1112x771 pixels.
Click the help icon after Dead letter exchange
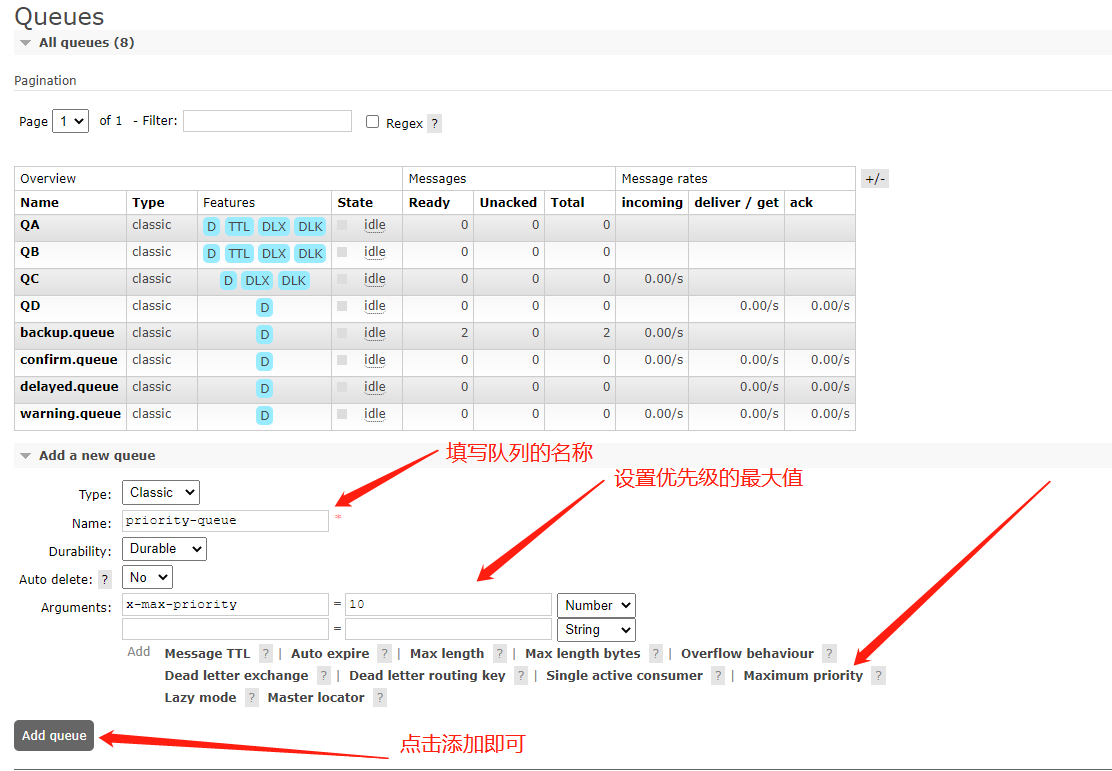(324, 675)
